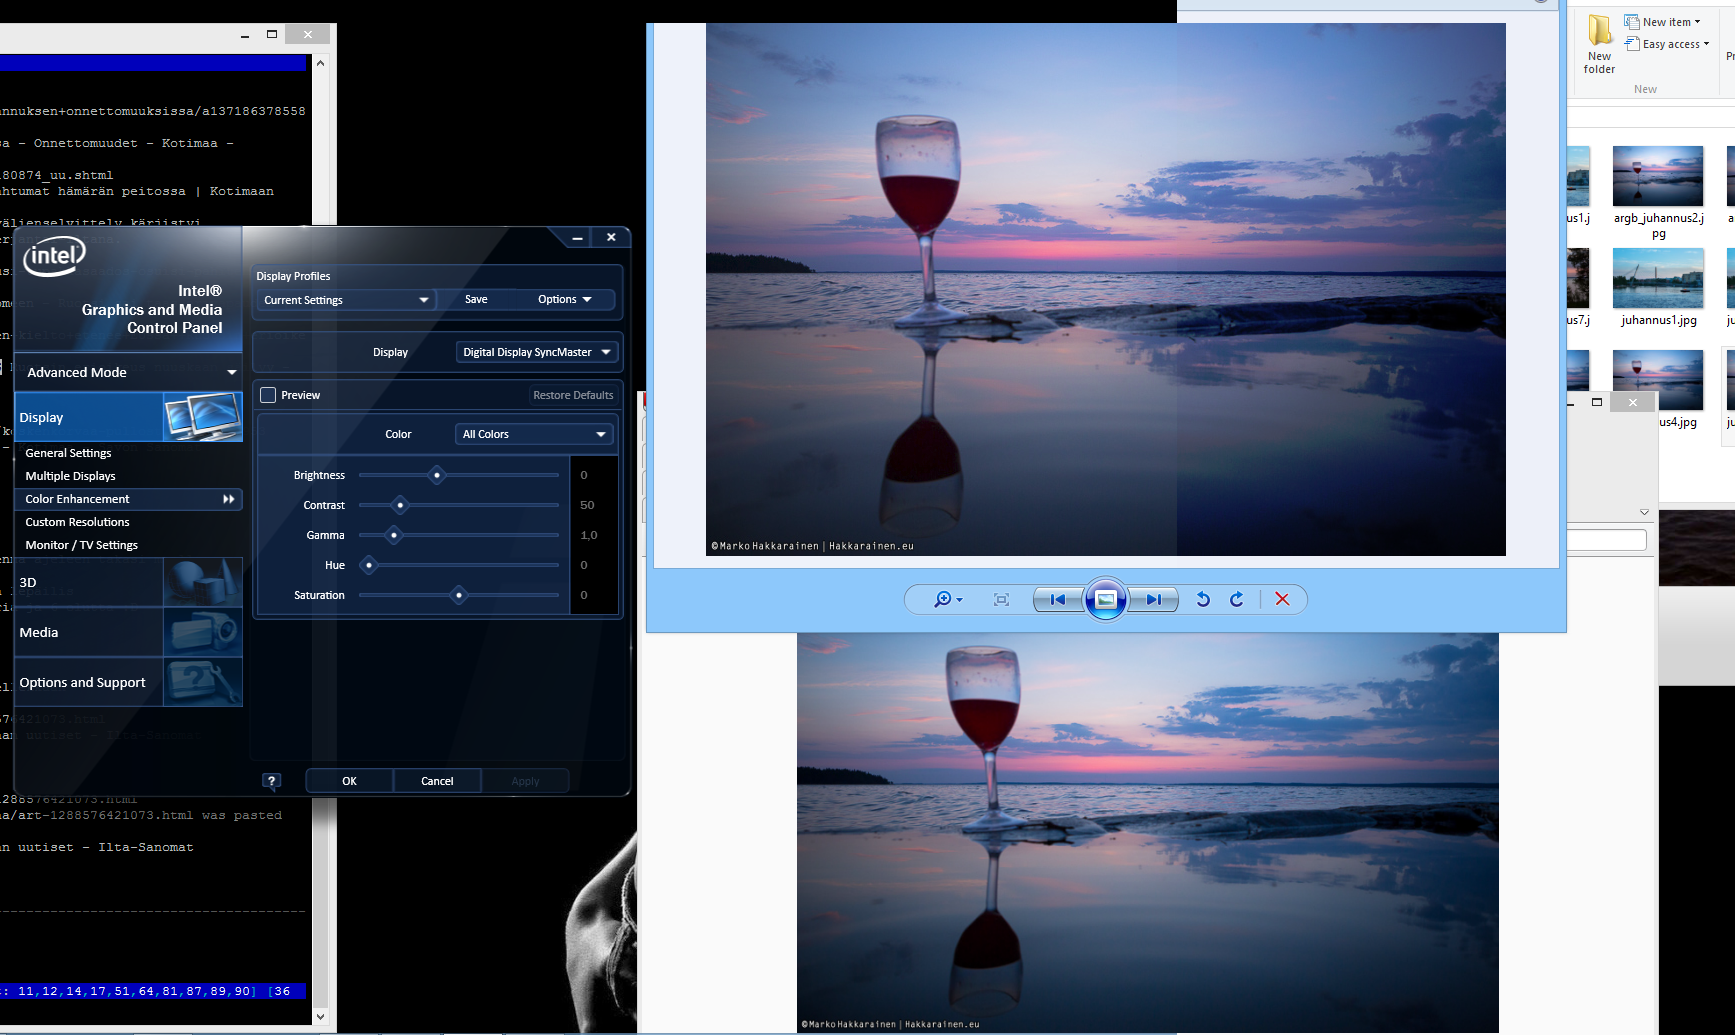This screenshot has width=1735, height=1035.
Task: Start slideshow with center round button
Action: click(1105, 599)
